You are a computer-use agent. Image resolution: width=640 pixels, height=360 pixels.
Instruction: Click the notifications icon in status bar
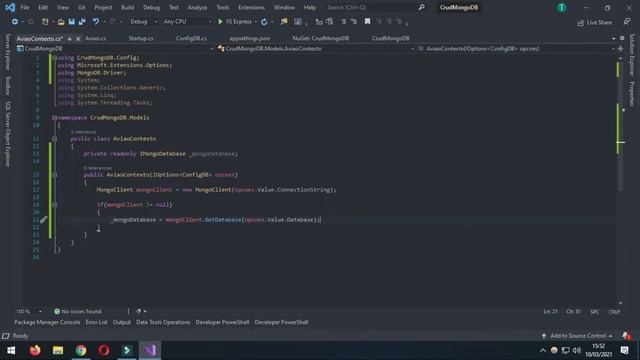[x=627, y=336]
